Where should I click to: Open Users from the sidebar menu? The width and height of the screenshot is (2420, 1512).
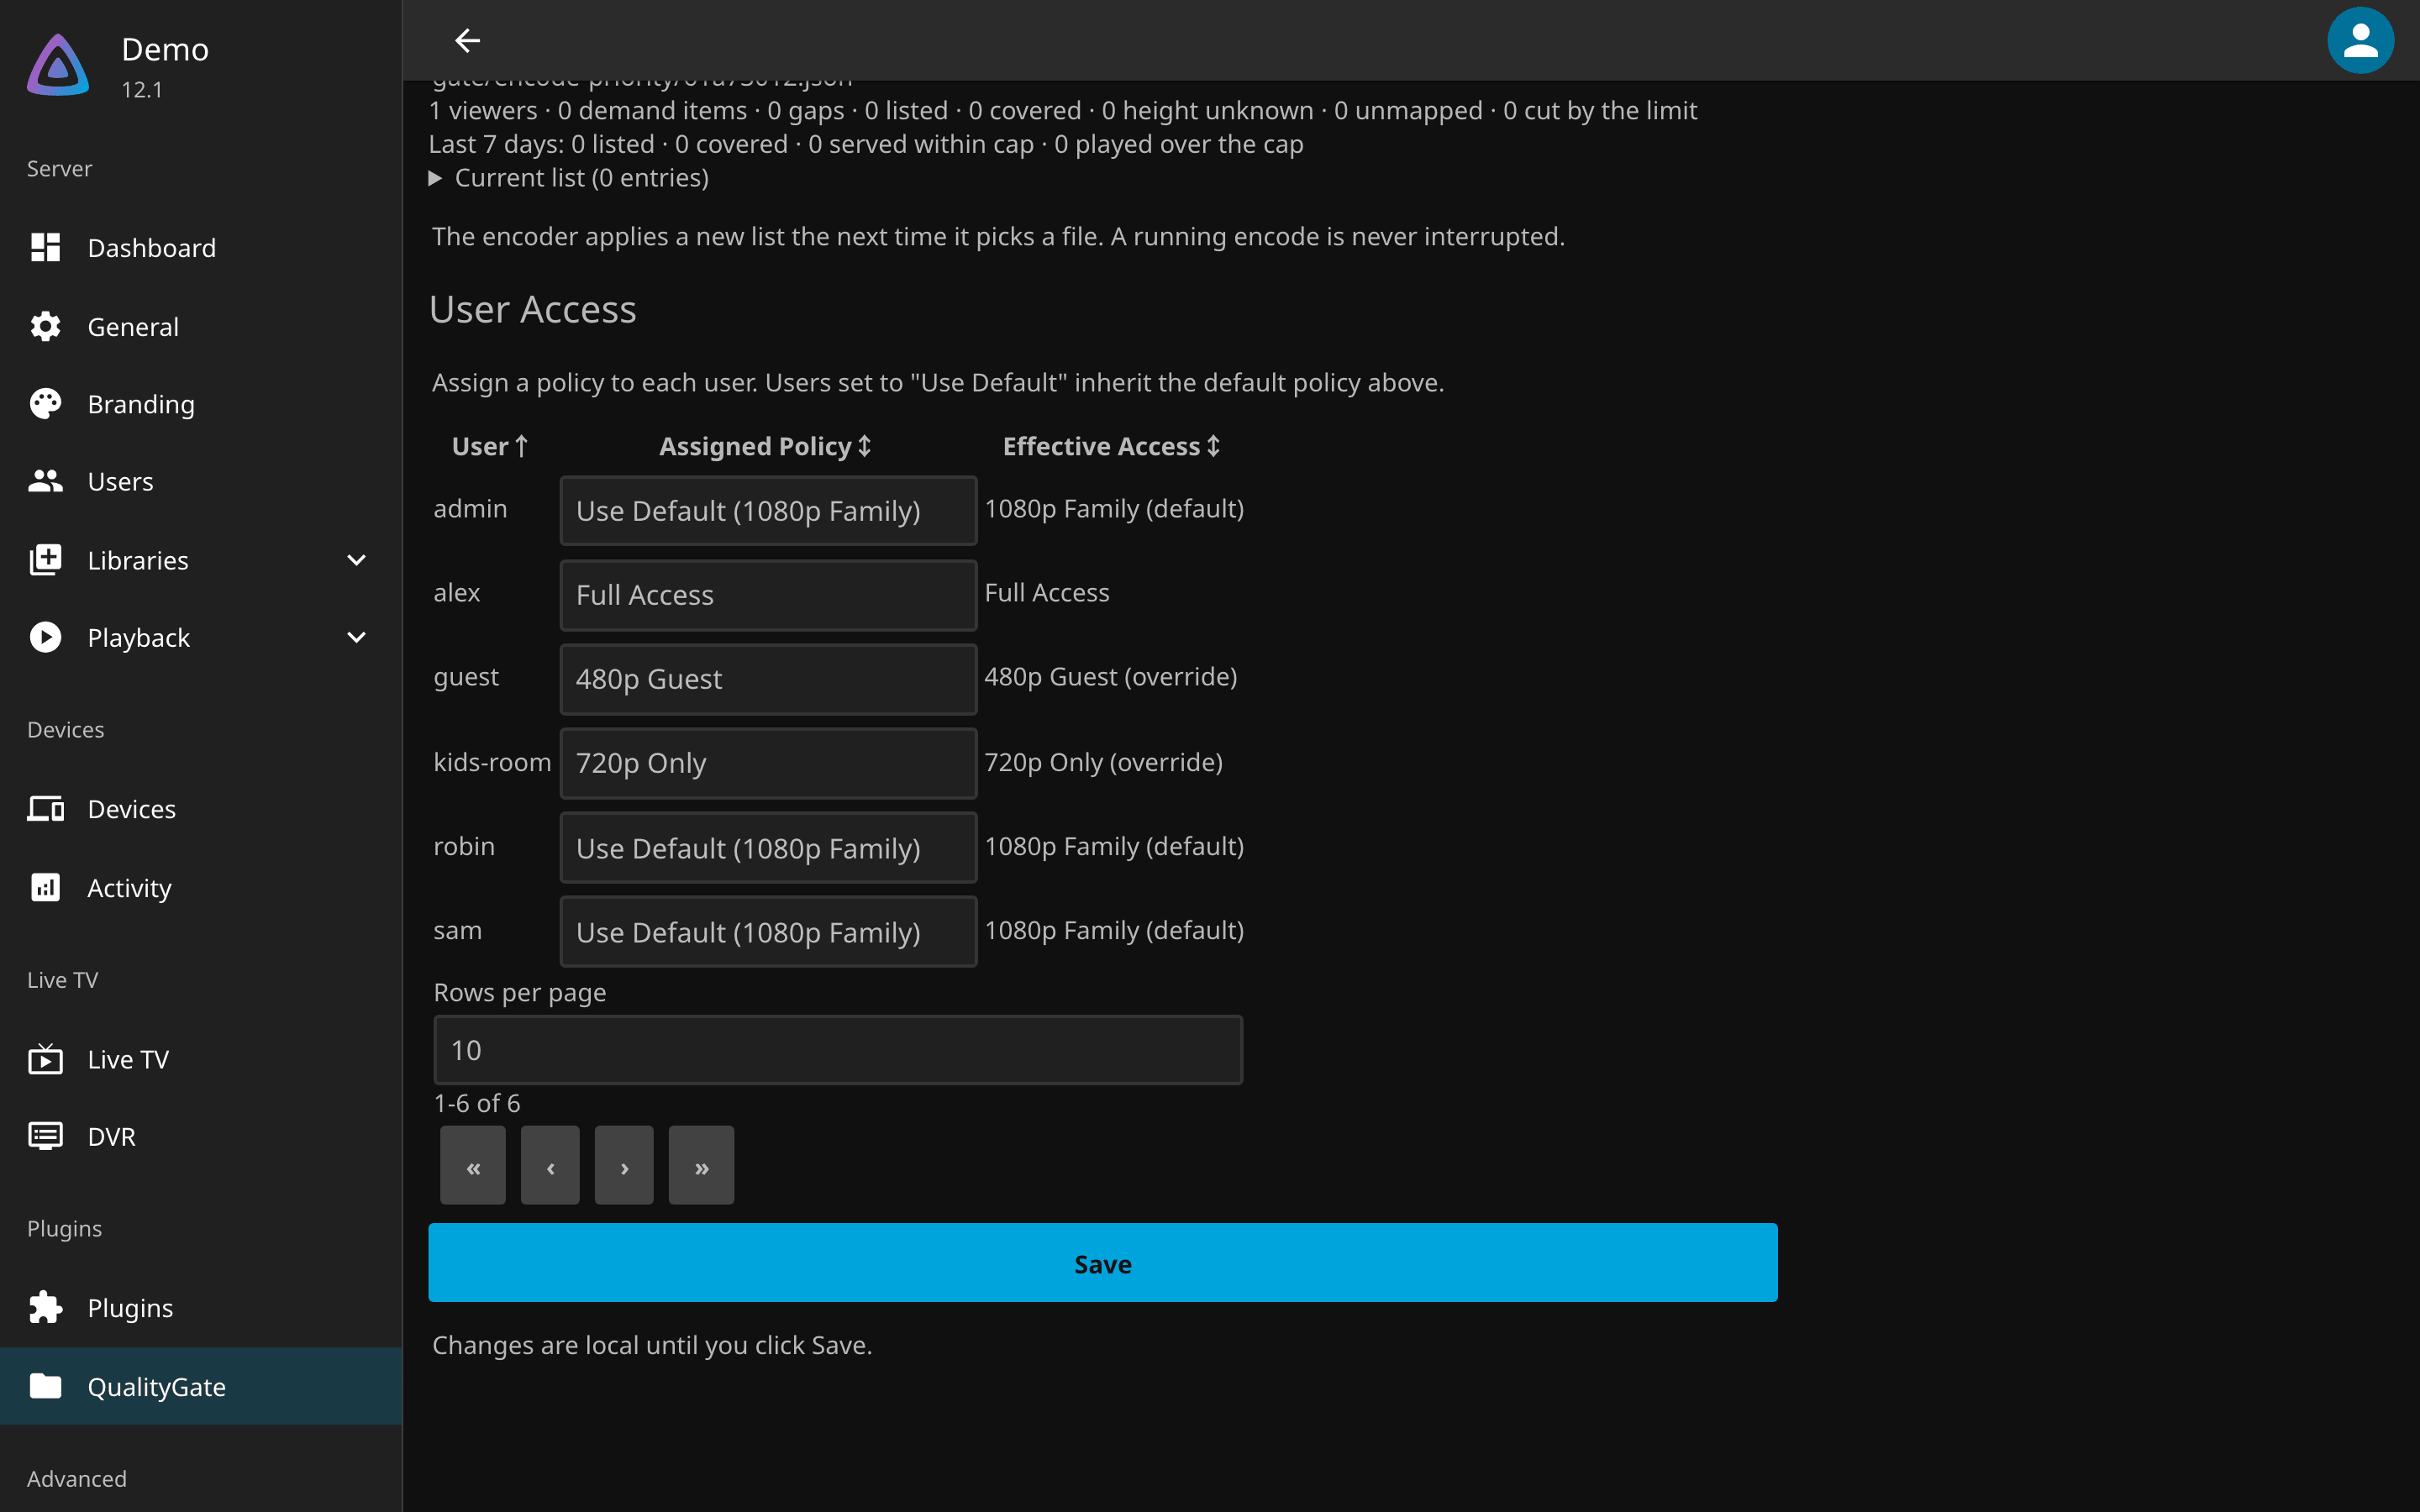tap(201, 481)
